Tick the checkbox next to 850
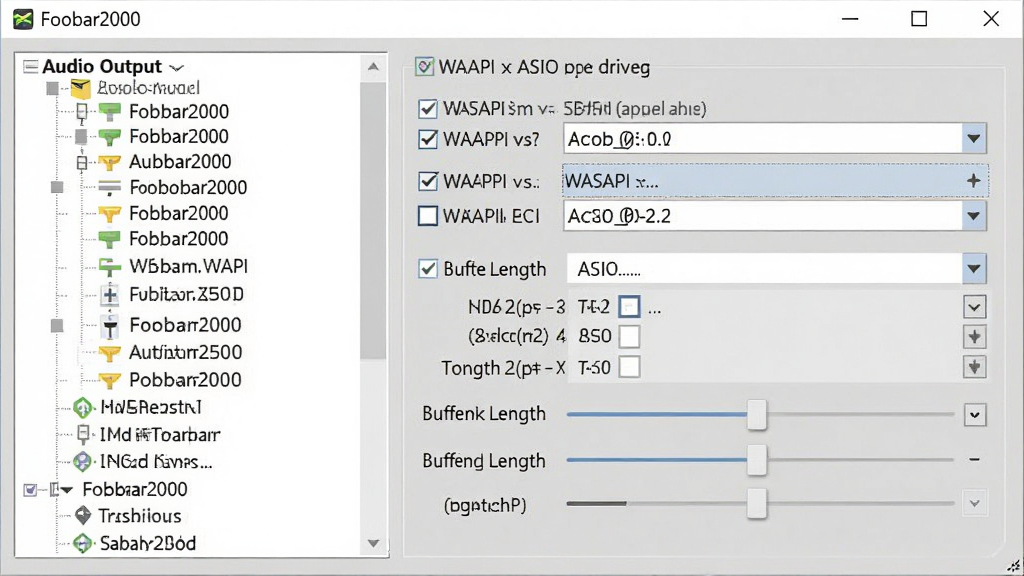This screenshot has height=576, width=1024. [630, 337]
